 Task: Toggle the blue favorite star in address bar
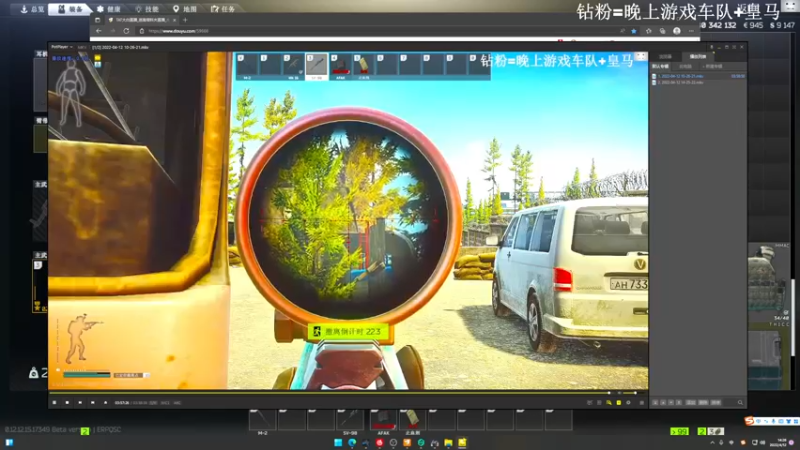(x=634, y=31)
